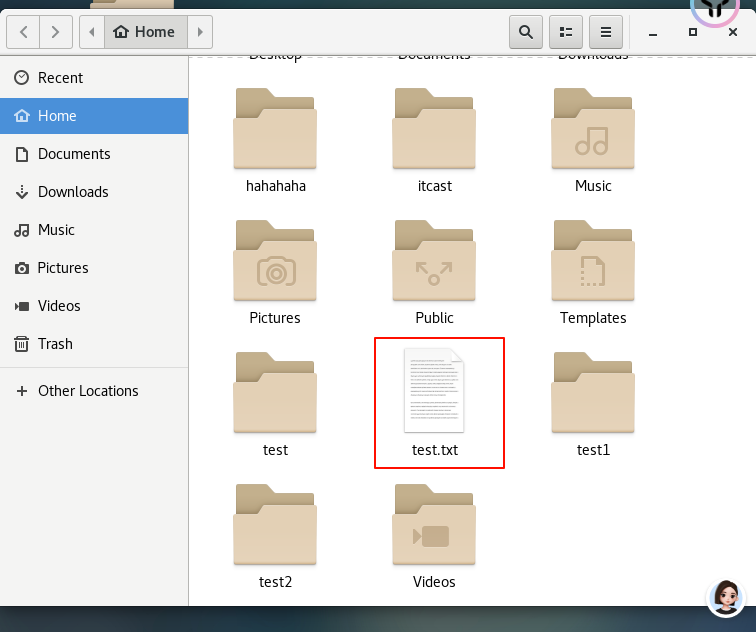This screenshot has width=756, height=632.
Task: Select the Videos folder icon in grid
Action: tap(434, 524)
